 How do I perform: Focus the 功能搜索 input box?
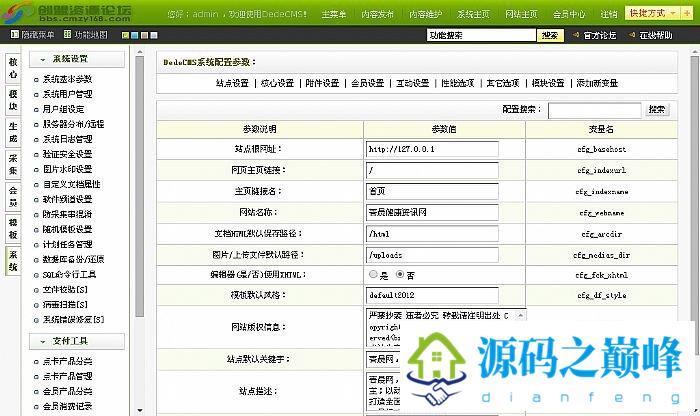[481, 35]
